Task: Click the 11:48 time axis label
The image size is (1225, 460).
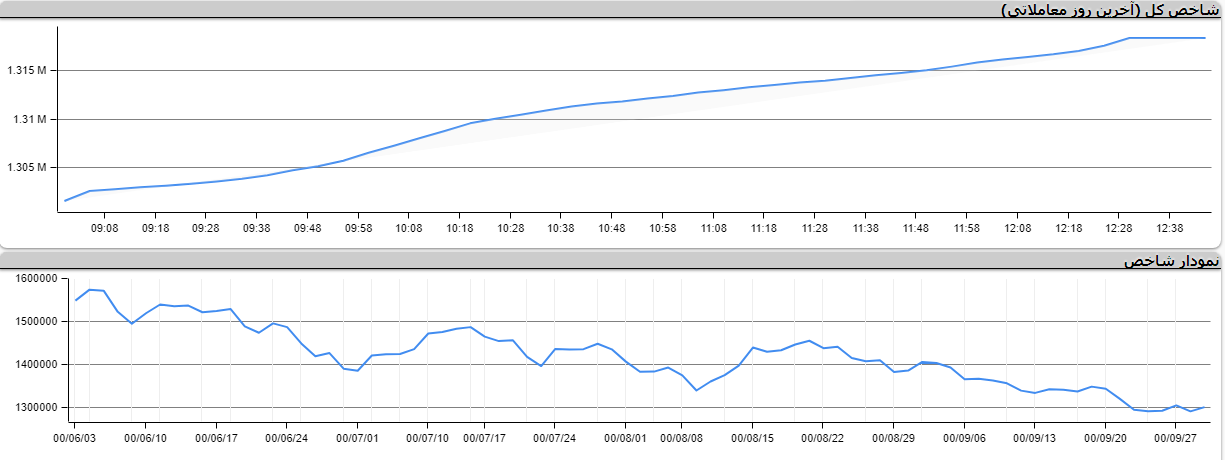Action: point(916,229)
